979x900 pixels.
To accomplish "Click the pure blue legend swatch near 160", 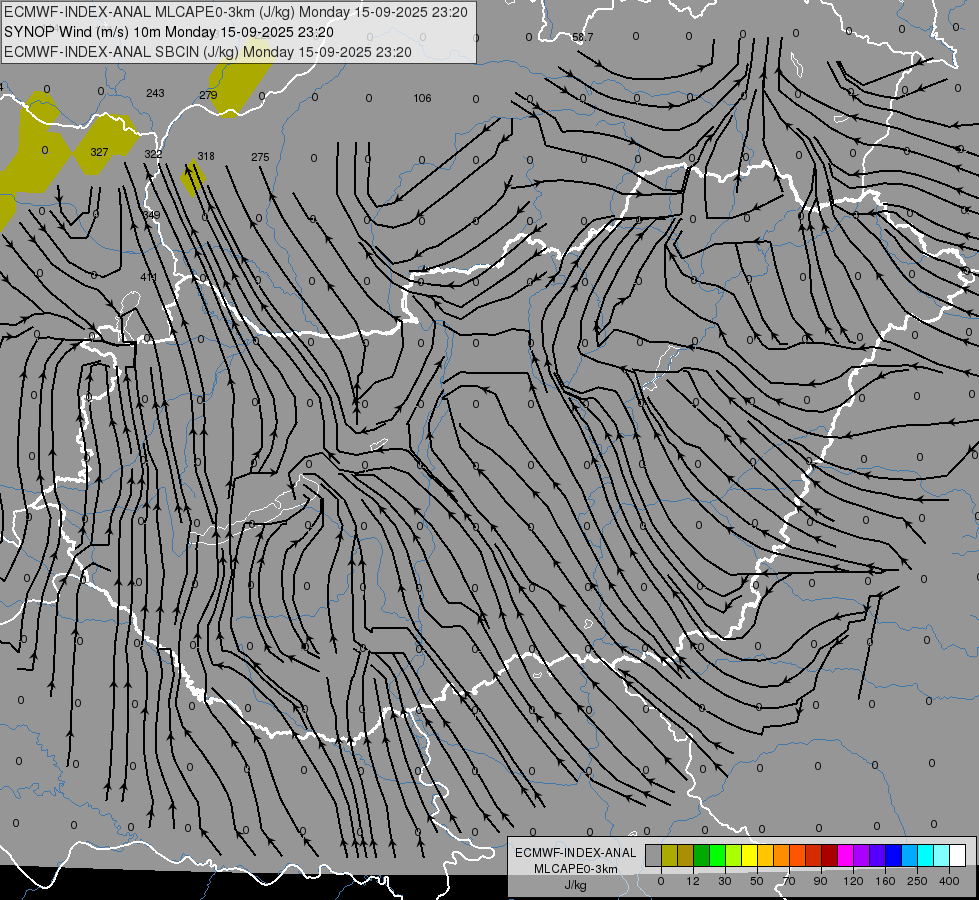I will (x=893, y=855).
